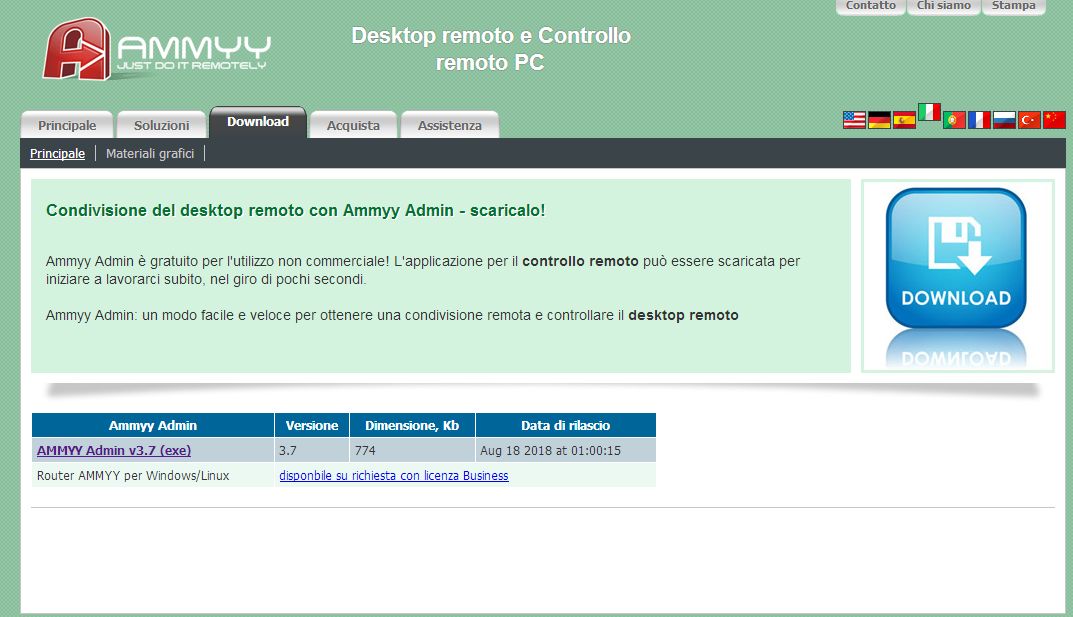Viewport: 1073px width, 617px height.
Task: Click the big blue DOWNLOAD icon
Action: [x=956, y=258]
